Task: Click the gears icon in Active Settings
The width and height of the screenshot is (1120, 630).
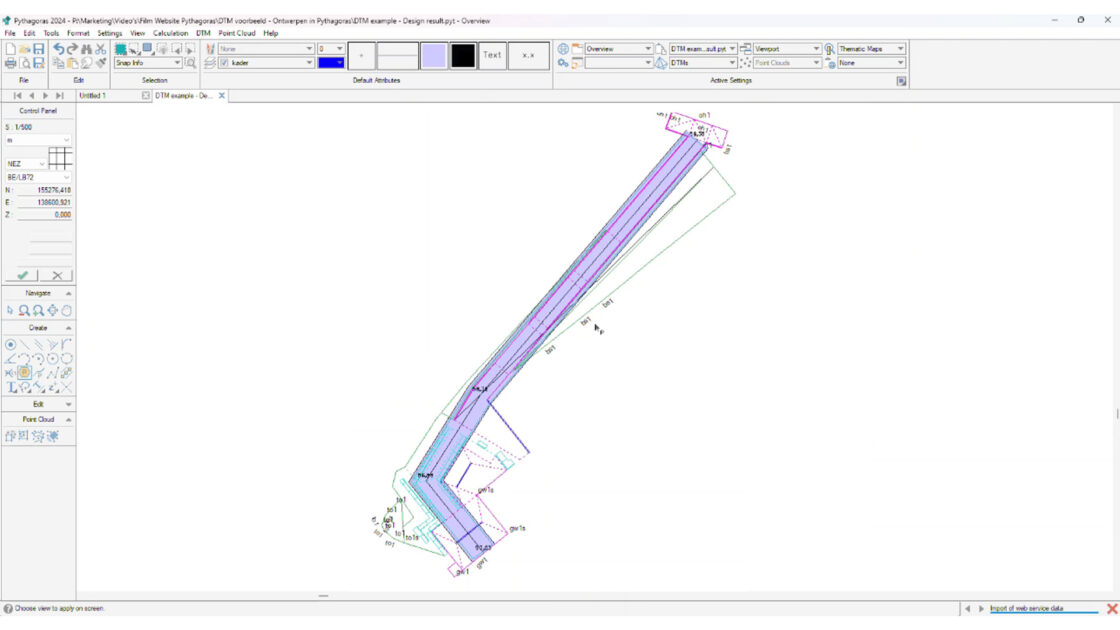Action: (x=564, y=64)
